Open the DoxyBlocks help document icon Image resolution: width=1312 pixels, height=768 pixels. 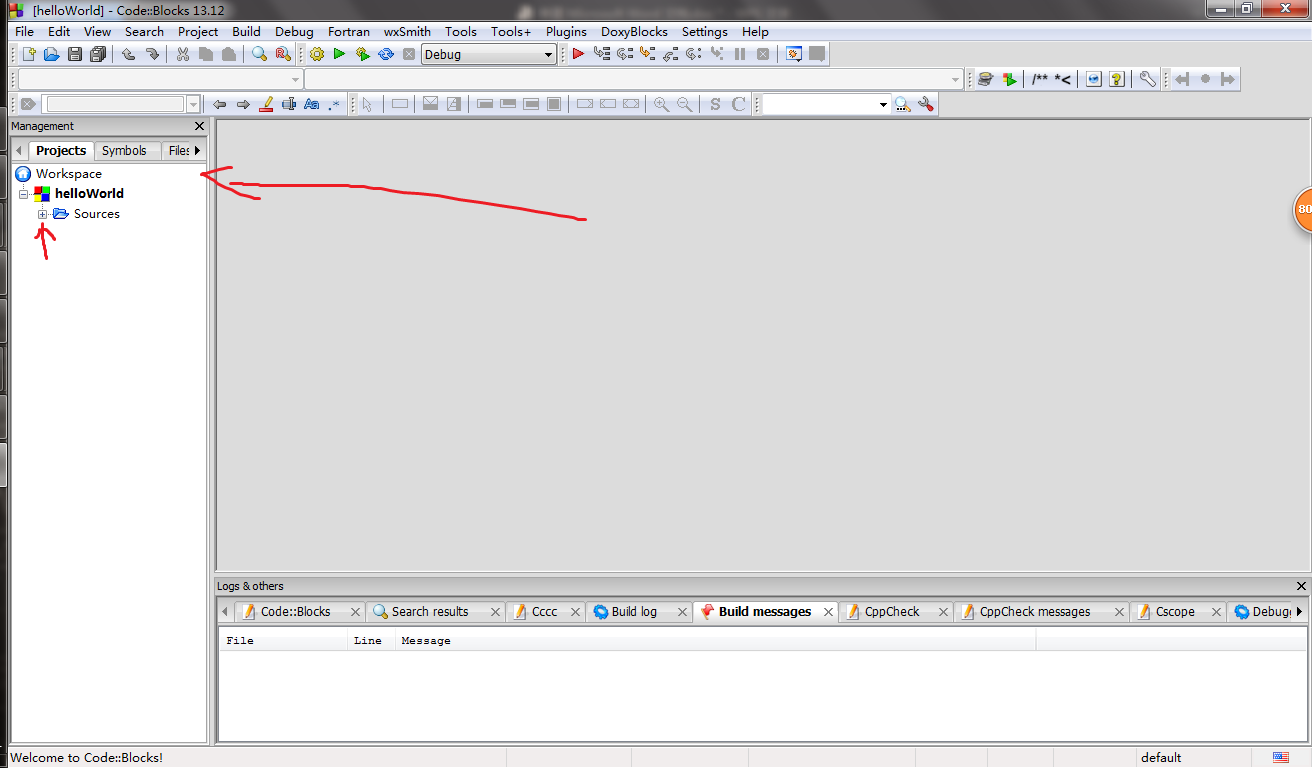coord(1117,79)
